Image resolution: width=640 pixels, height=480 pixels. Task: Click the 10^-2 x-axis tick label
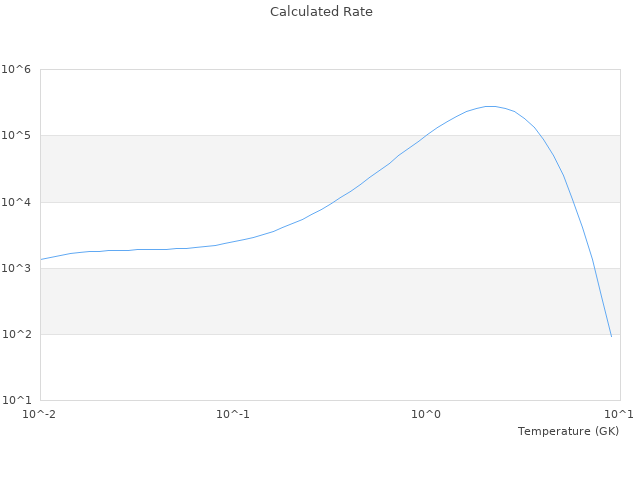coord(39,414)
